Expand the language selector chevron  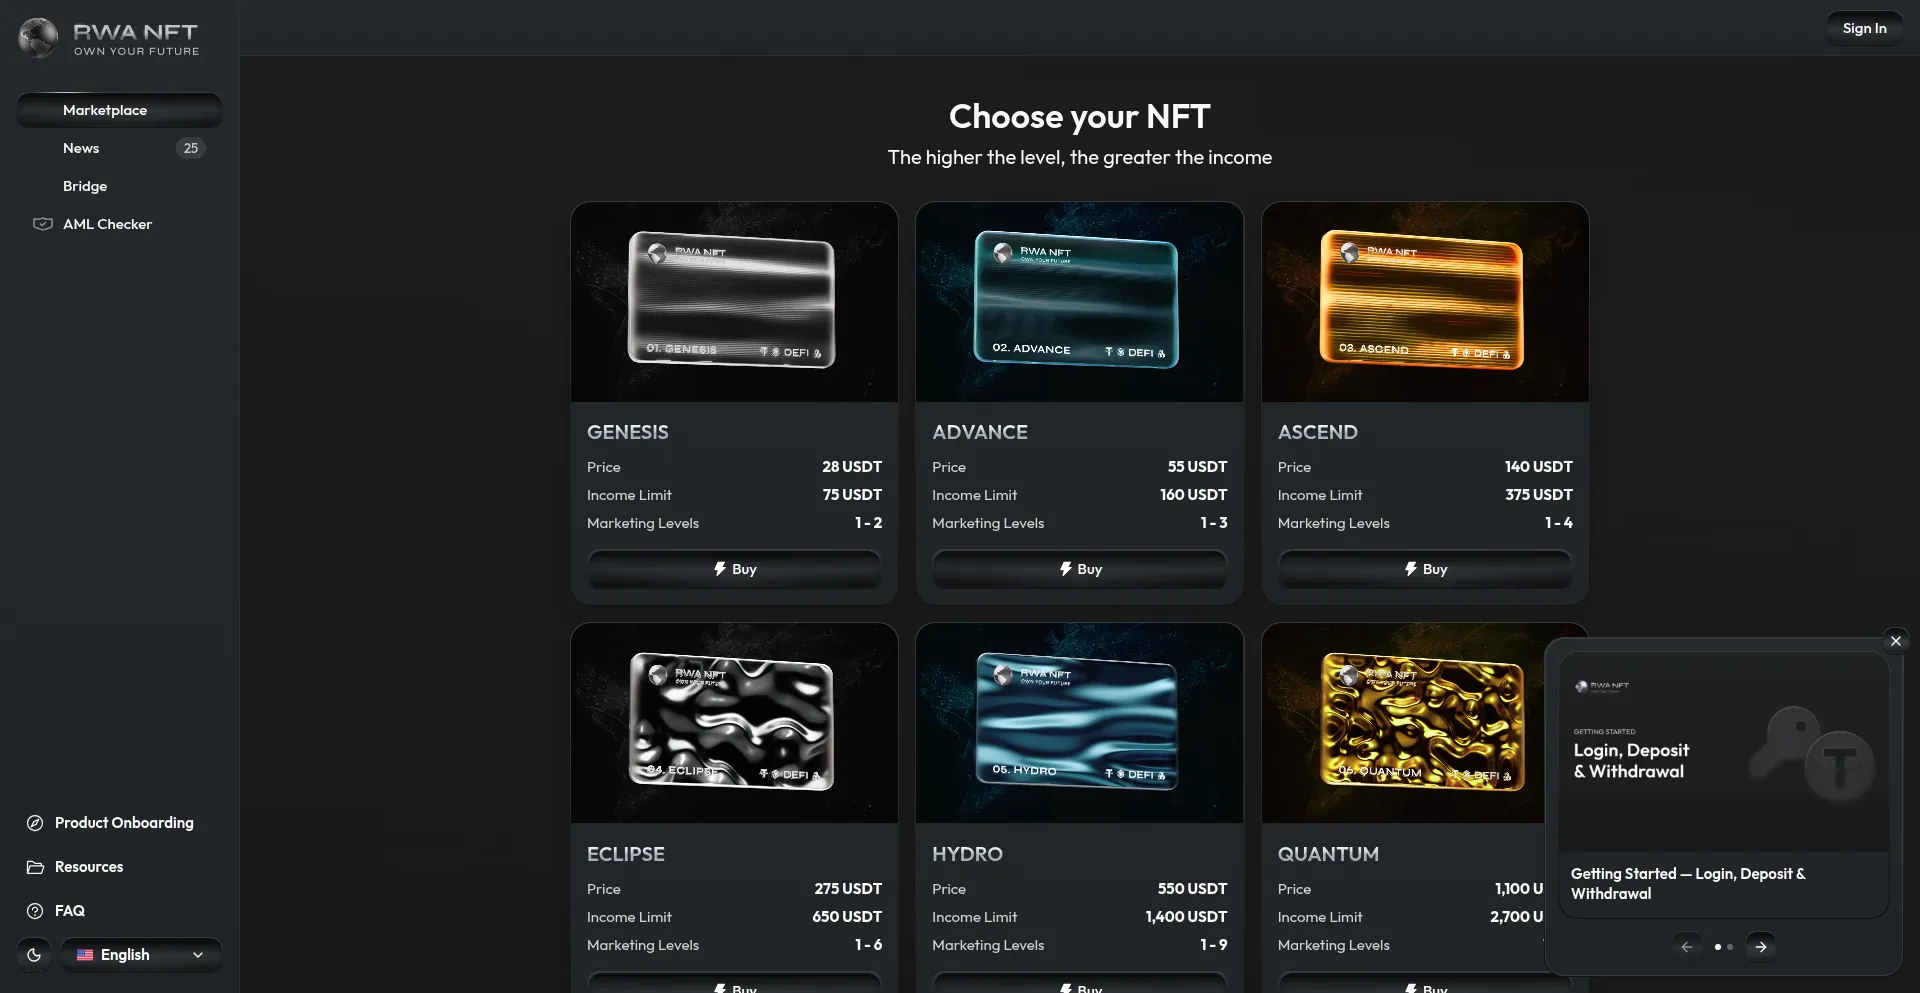point(198,955)
